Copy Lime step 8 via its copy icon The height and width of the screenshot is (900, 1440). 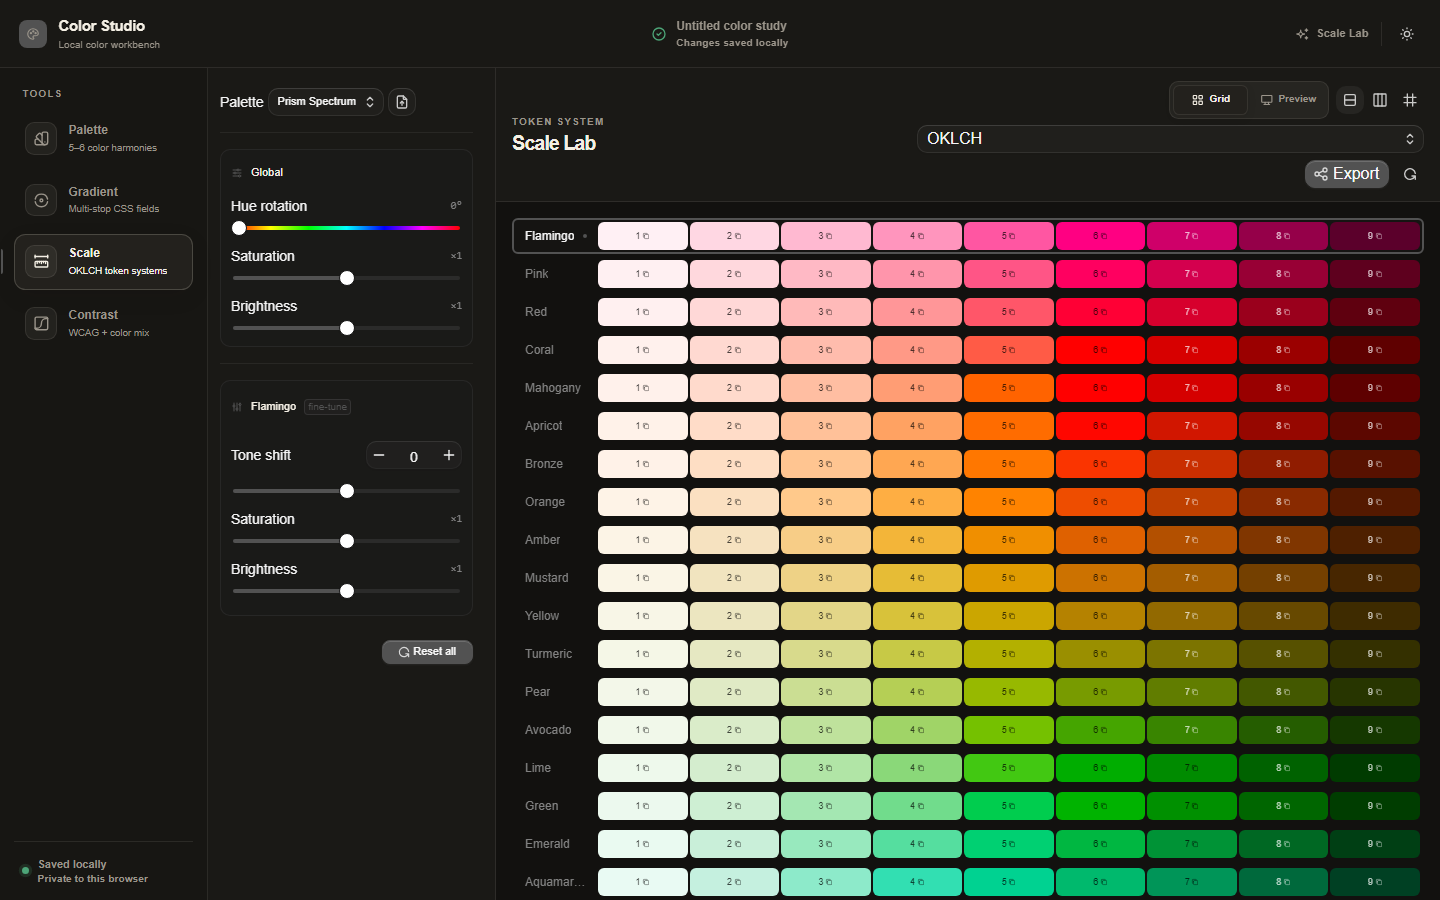(x=1287, y=768)
